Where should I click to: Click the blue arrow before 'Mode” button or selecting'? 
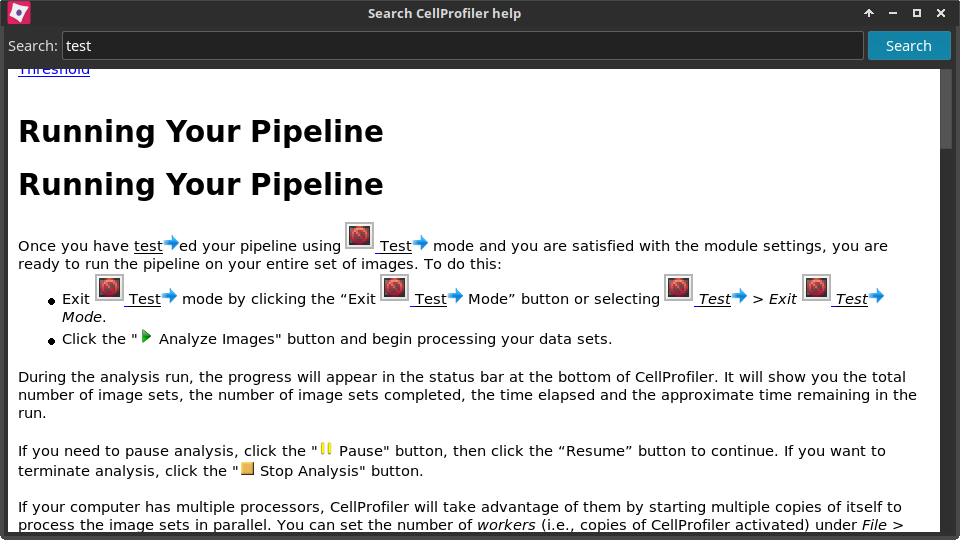pos(456,296)
